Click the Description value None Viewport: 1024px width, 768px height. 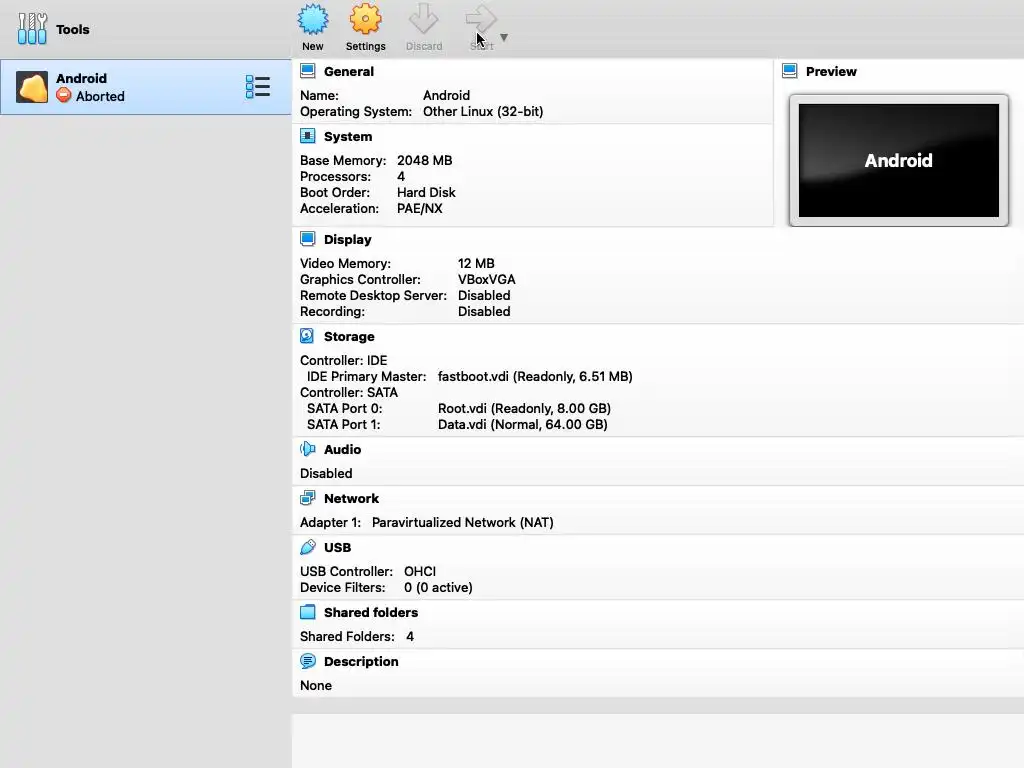click(316, 686)
